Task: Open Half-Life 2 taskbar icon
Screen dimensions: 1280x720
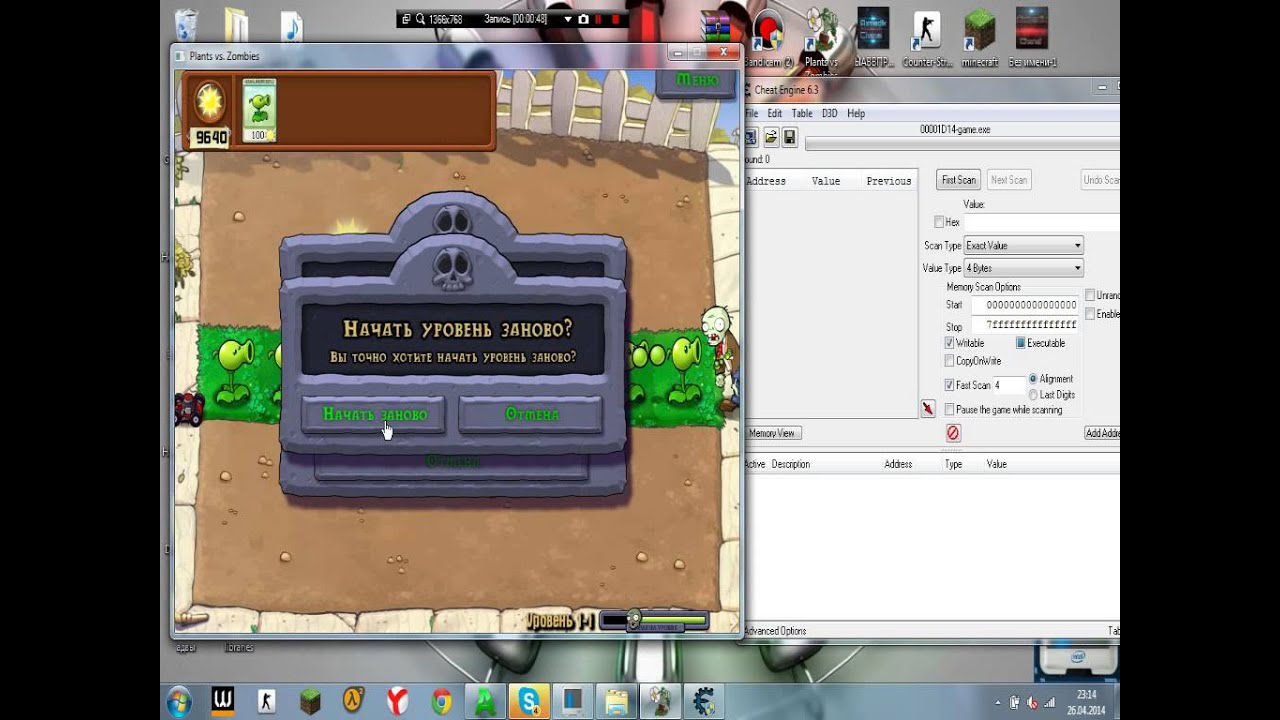Action: click(x=354, y=701)
